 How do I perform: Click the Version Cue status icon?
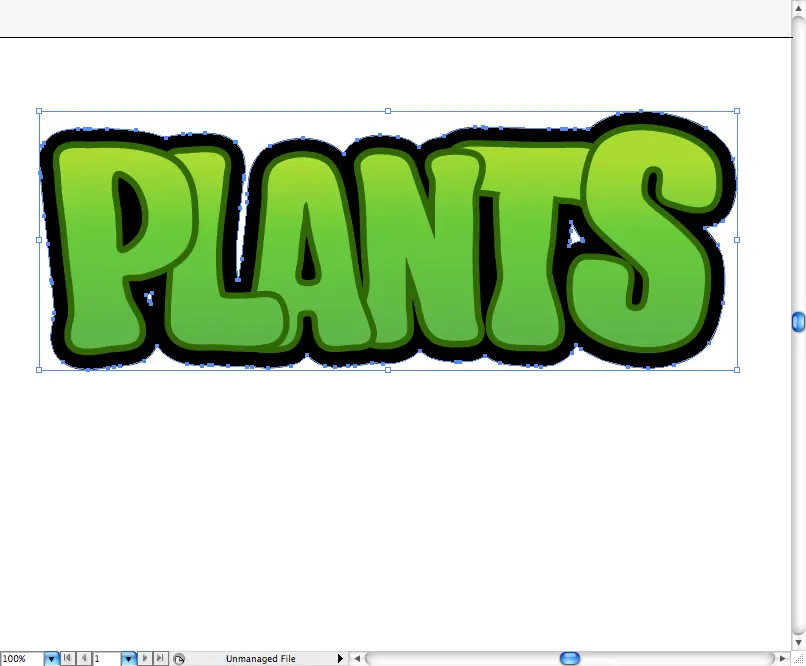click(x=179, y=659)
